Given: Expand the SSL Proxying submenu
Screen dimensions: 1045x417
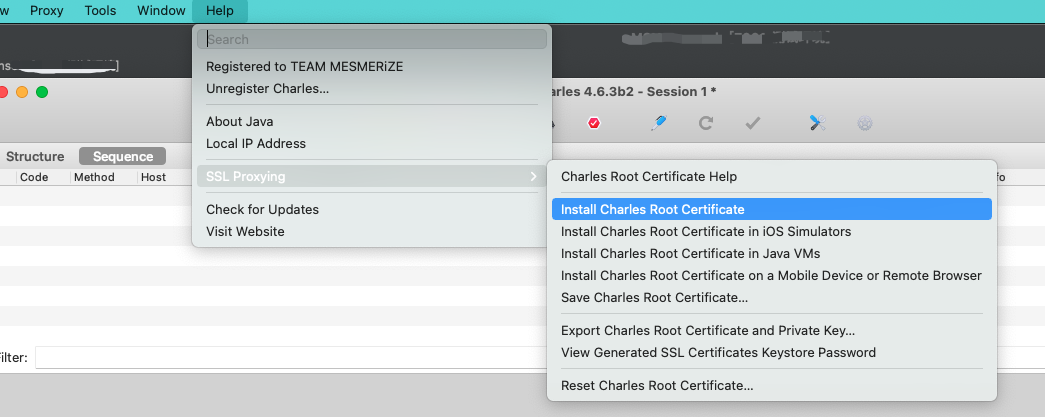Looking at the screenshot, I should 370,177.
